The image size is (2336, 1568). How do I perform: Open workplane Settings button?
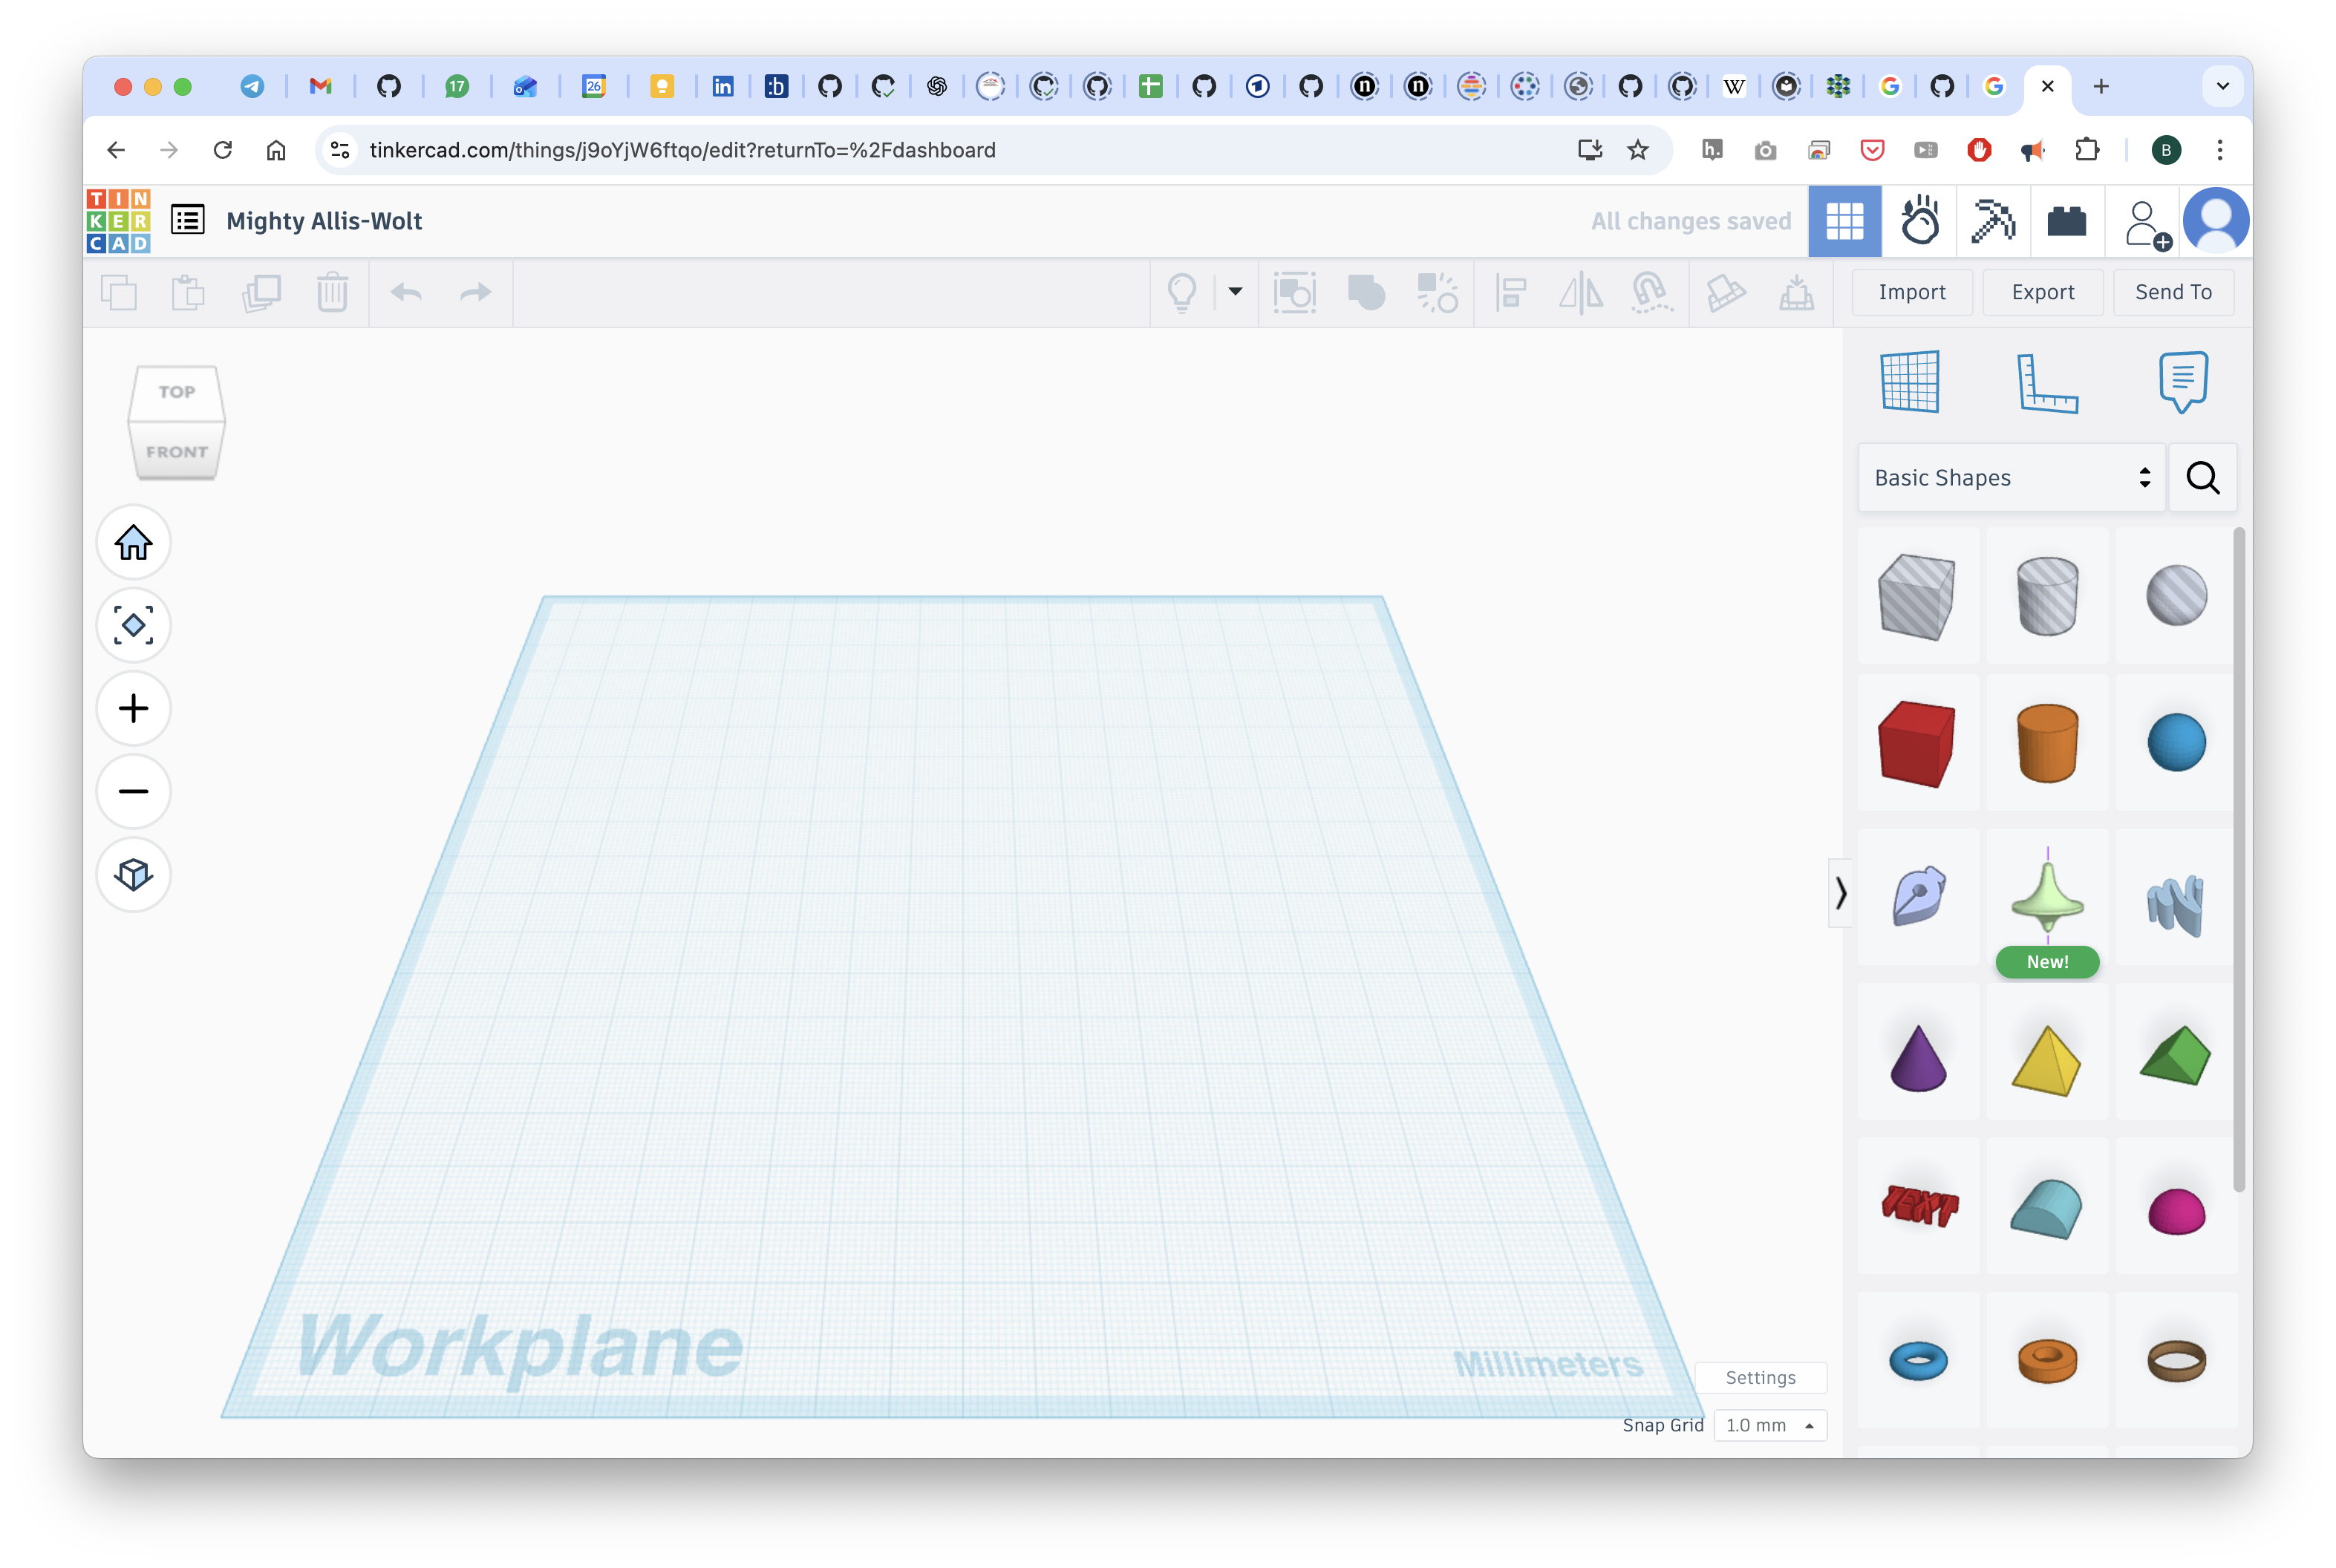tap(1760, 1377)
